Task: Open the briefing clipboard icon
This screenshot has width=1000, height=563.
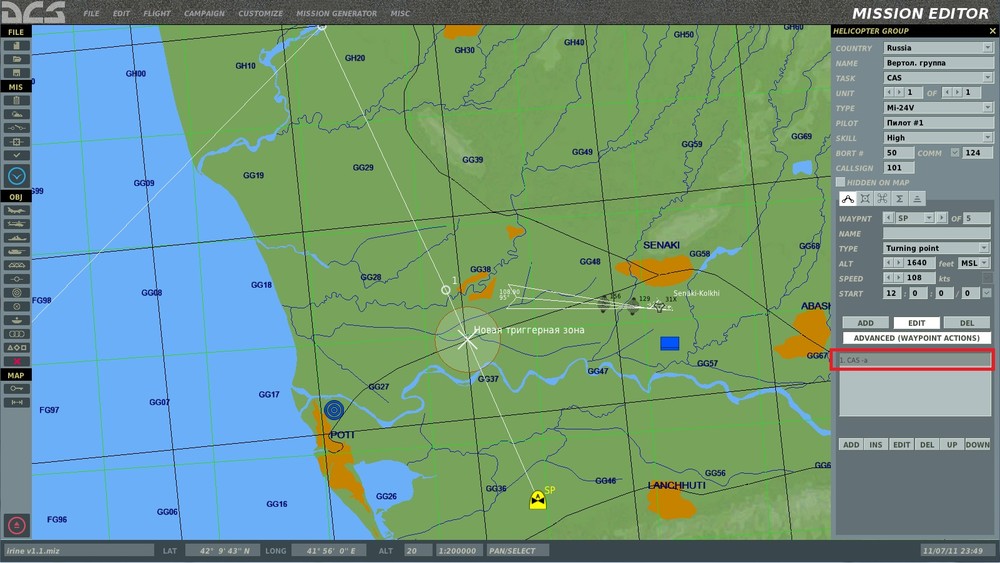Action: pos(17,100)
